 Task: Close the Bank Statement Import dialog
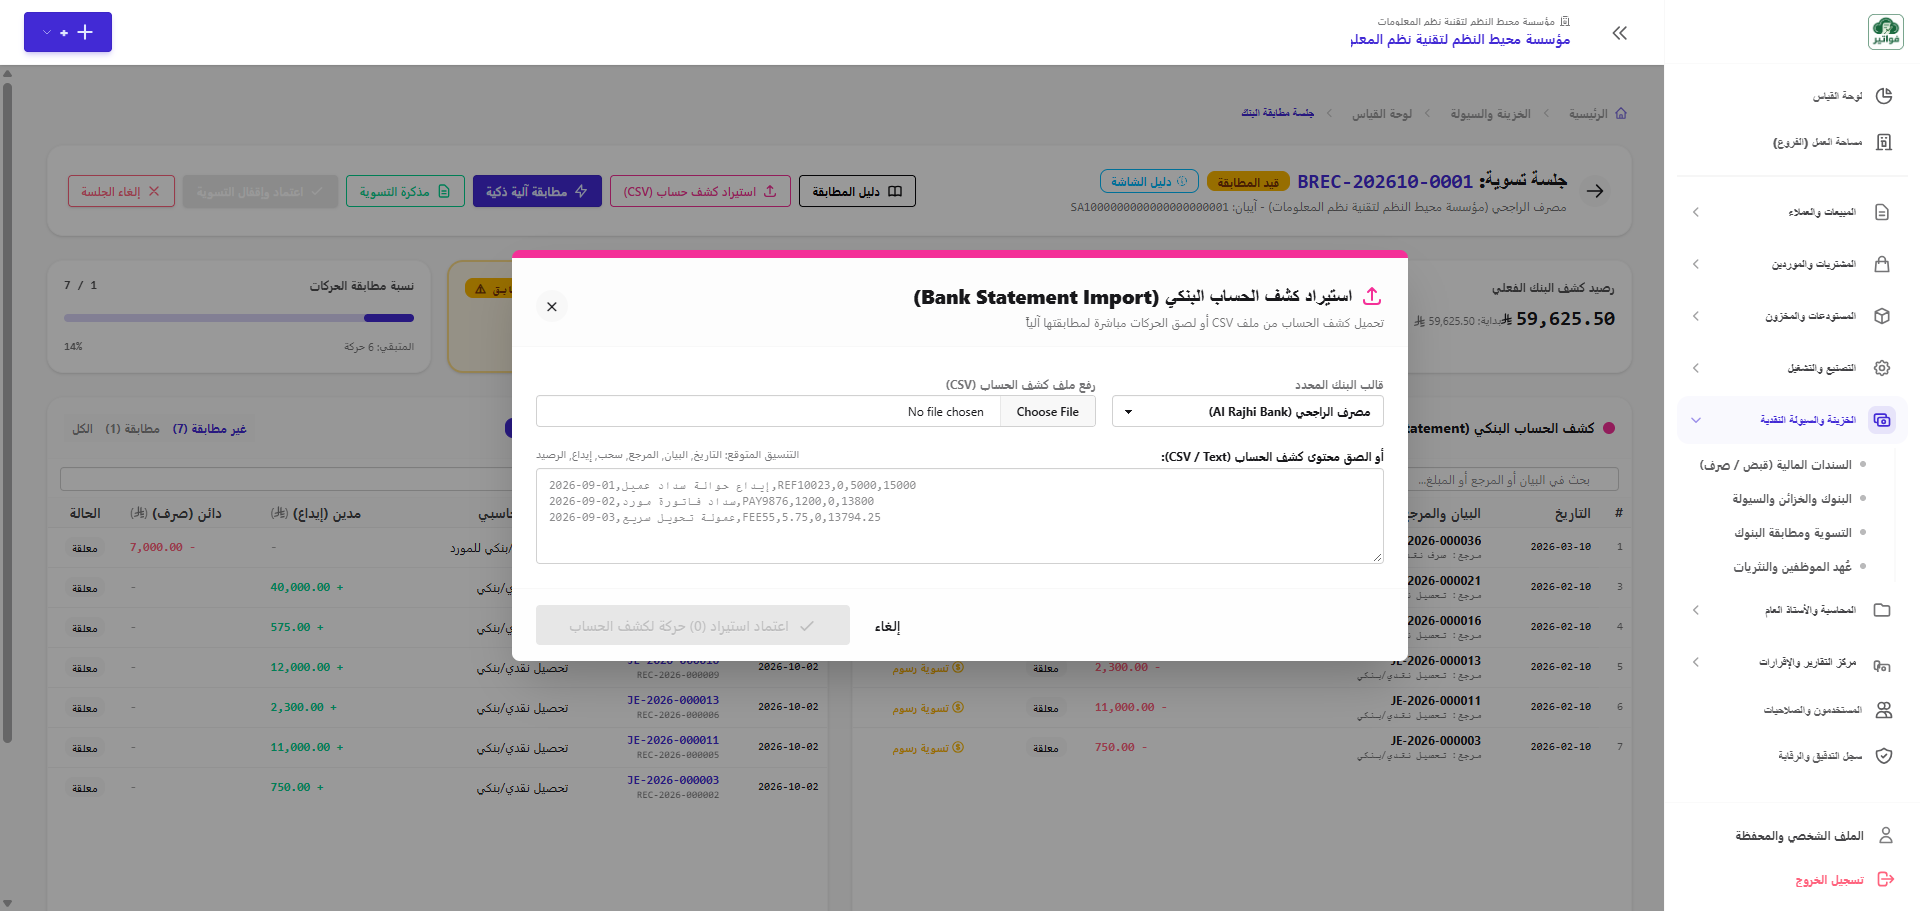pyautogui.click(x=552, y=307)
